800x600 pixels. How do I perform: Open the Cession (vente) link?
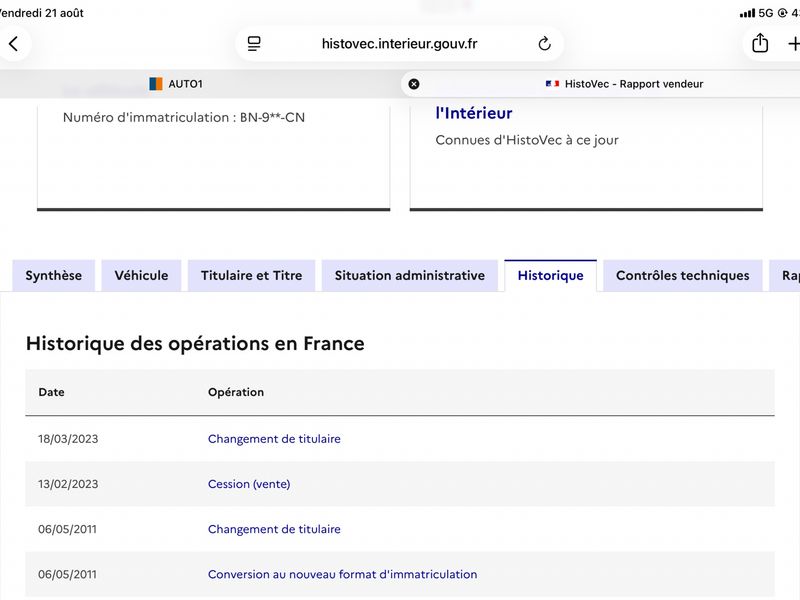(x=249, y=484)
